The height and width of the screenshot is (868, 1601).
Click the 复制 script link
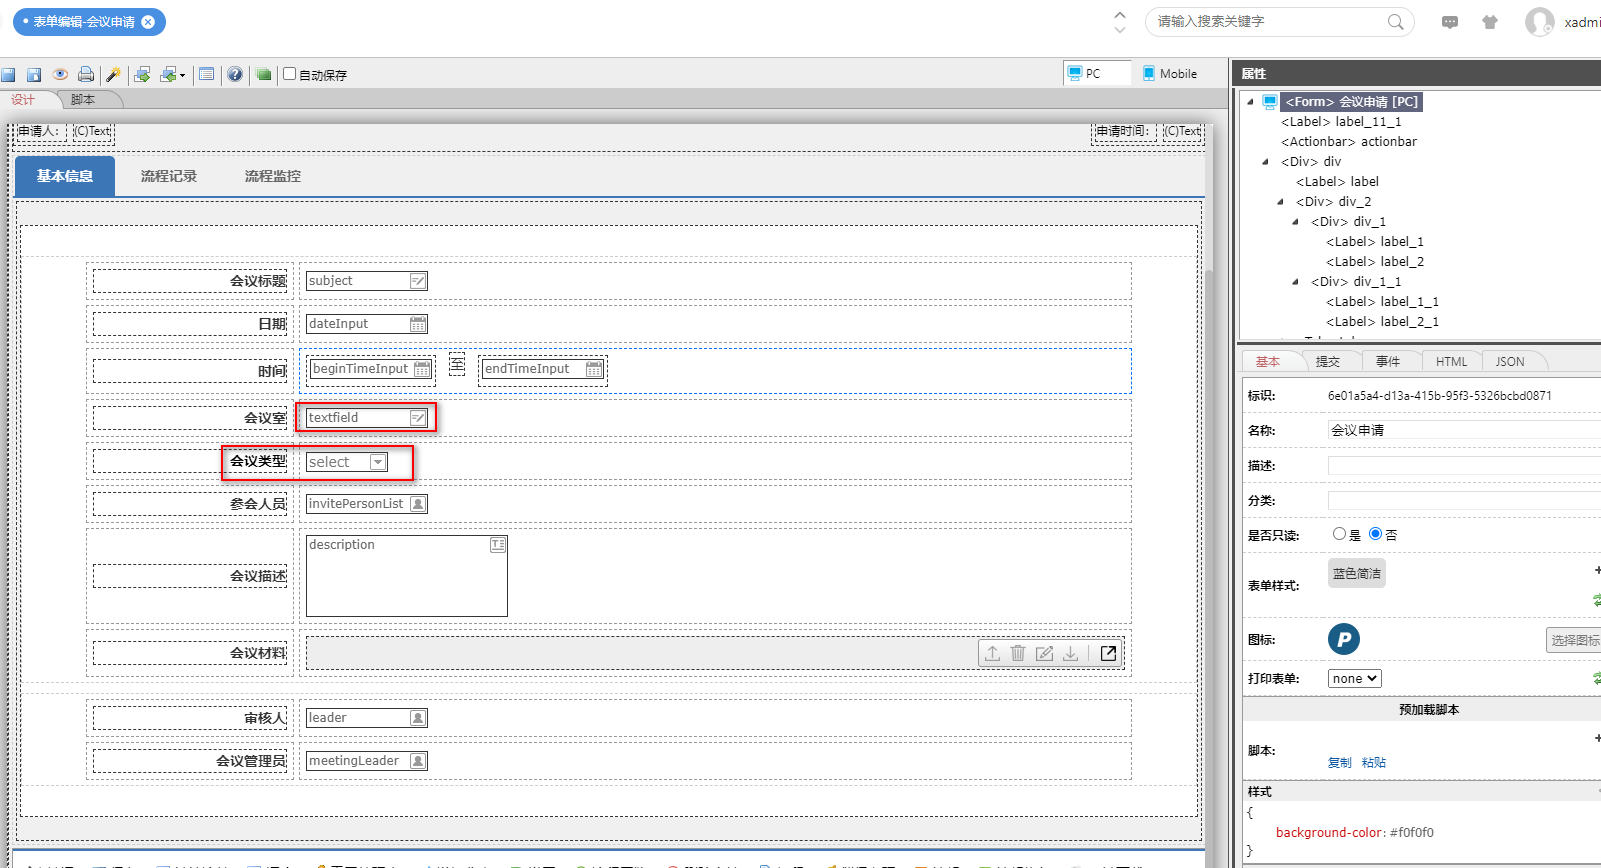click(x=1340, y=763)
